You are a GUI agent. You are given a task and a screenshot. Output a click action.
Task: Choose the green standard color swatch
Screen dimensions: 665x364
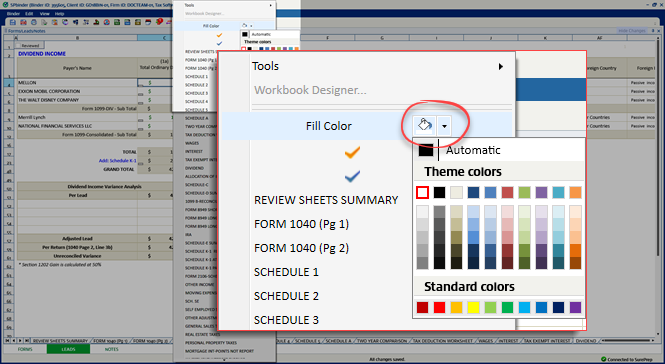[x=507, y=307]
